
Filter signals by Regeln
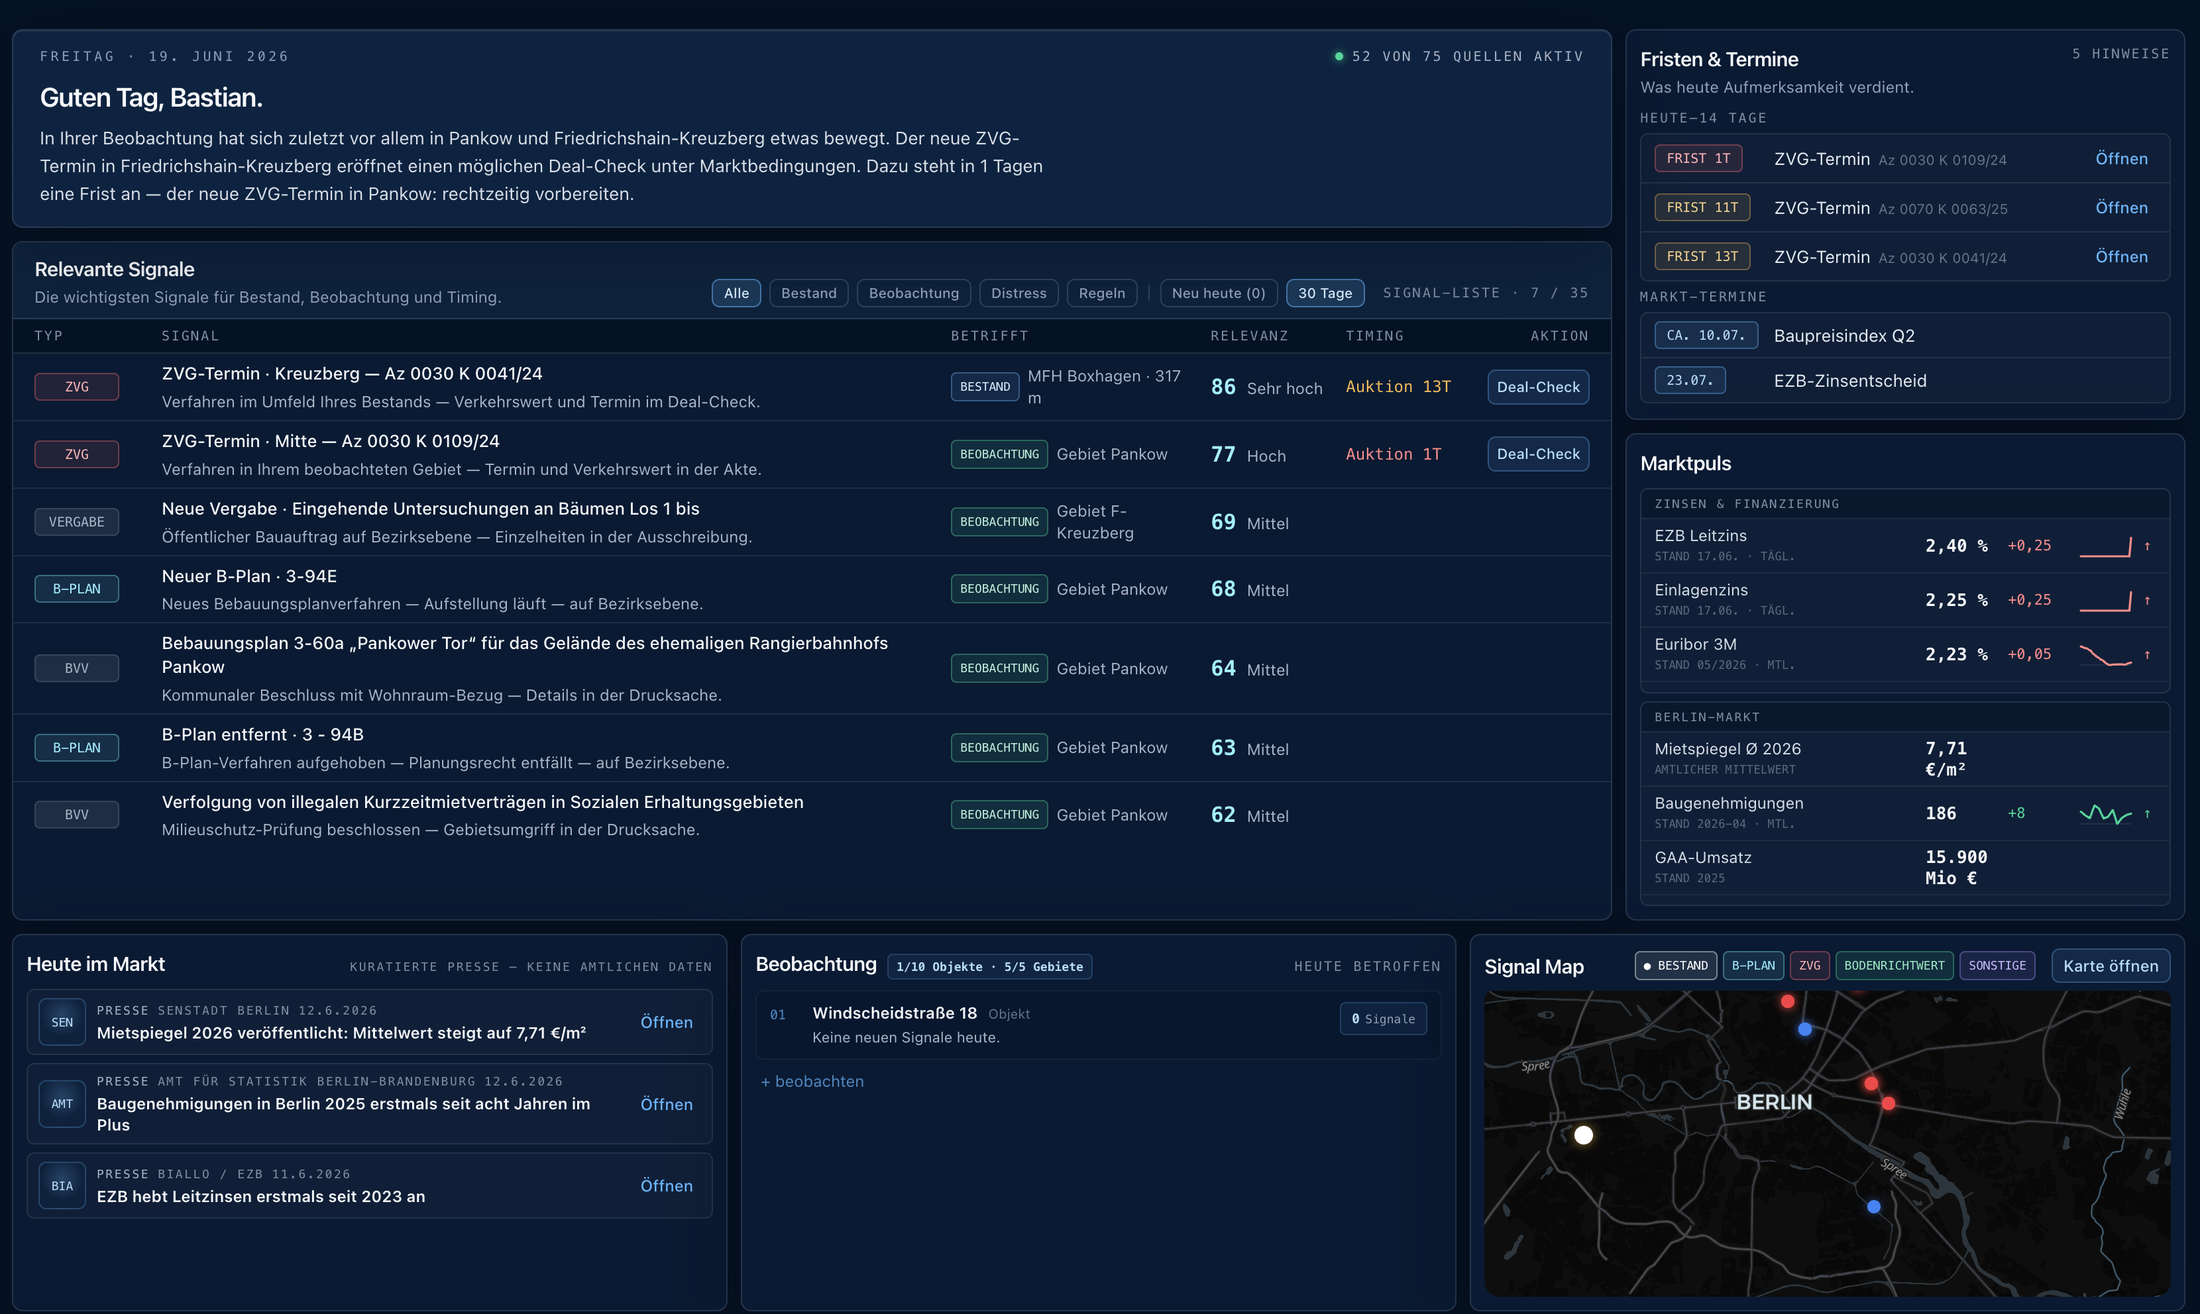(x=1102, y=293)
